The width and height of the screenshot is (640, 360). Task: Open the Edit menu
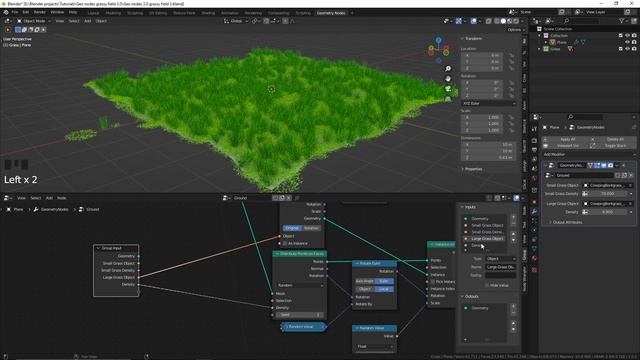26,12
